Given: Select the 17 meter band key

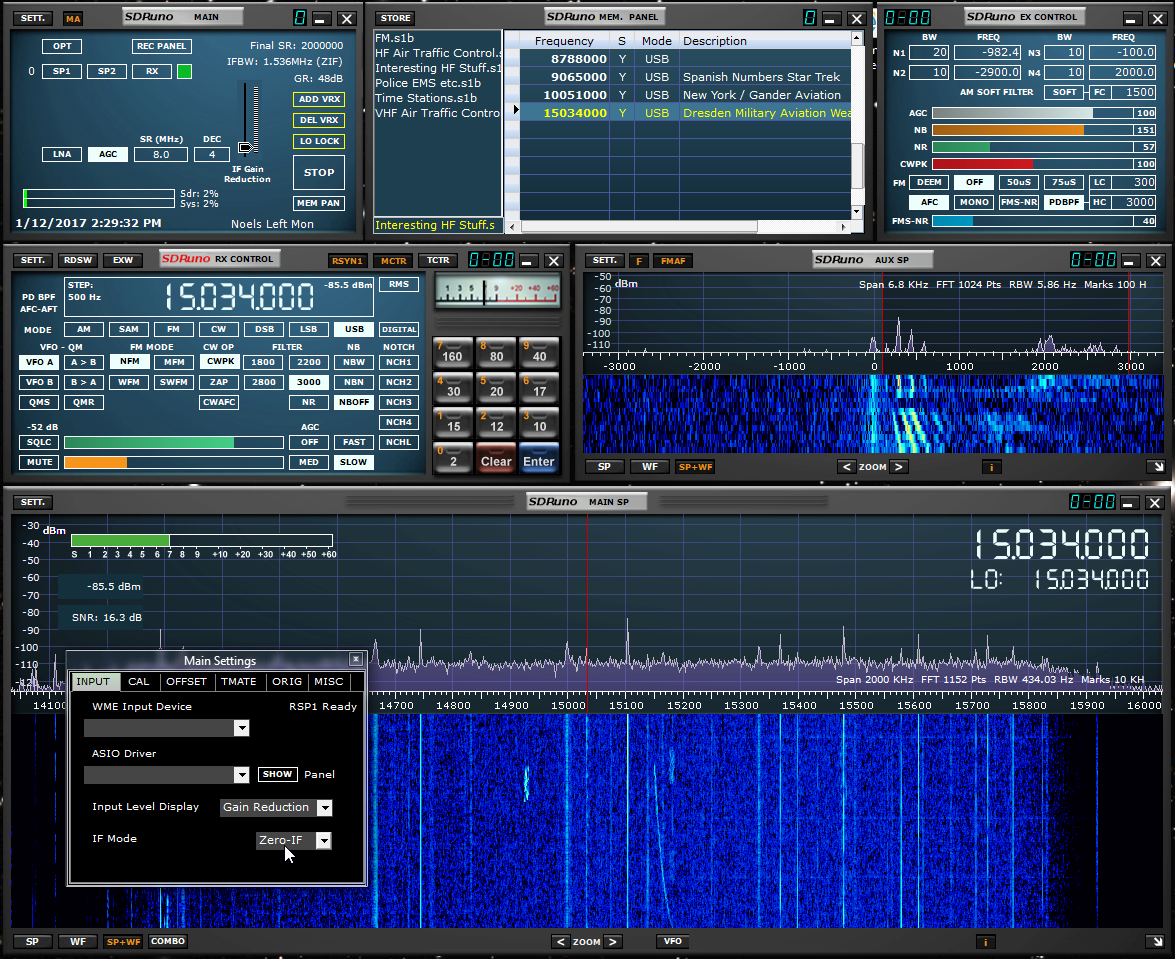Looking at the screenshot, I should (x=539, y=387).
